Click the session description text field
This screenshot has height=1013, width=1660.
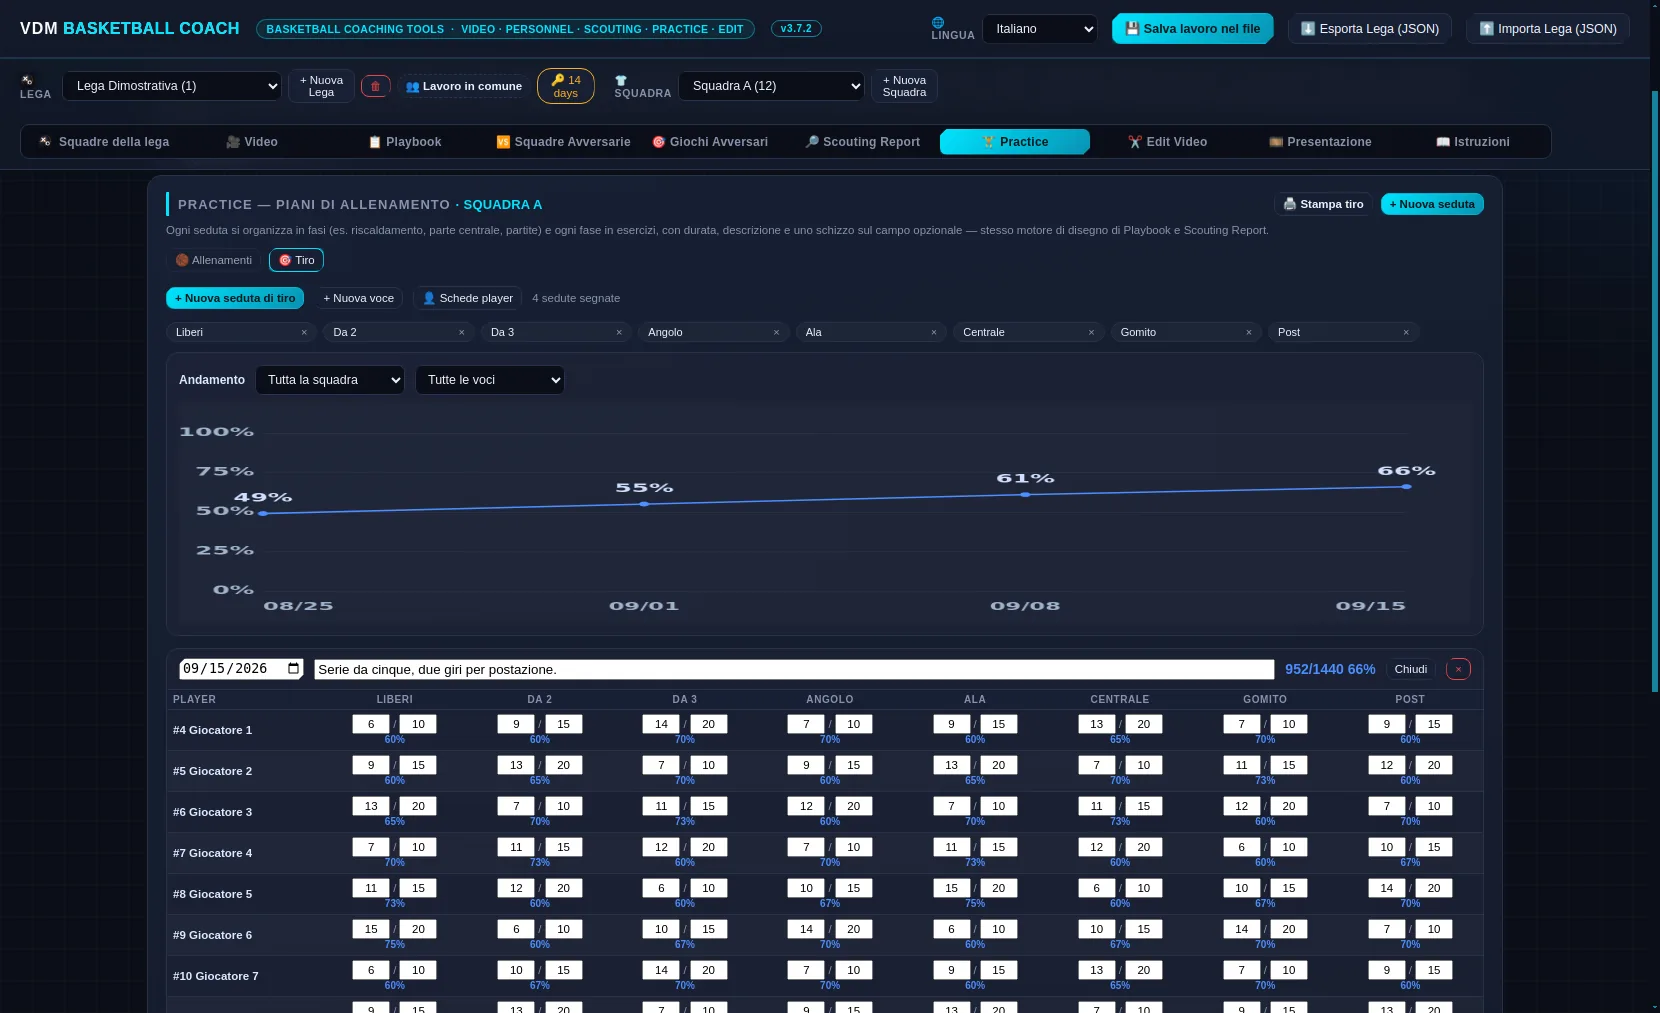point(794,669)
